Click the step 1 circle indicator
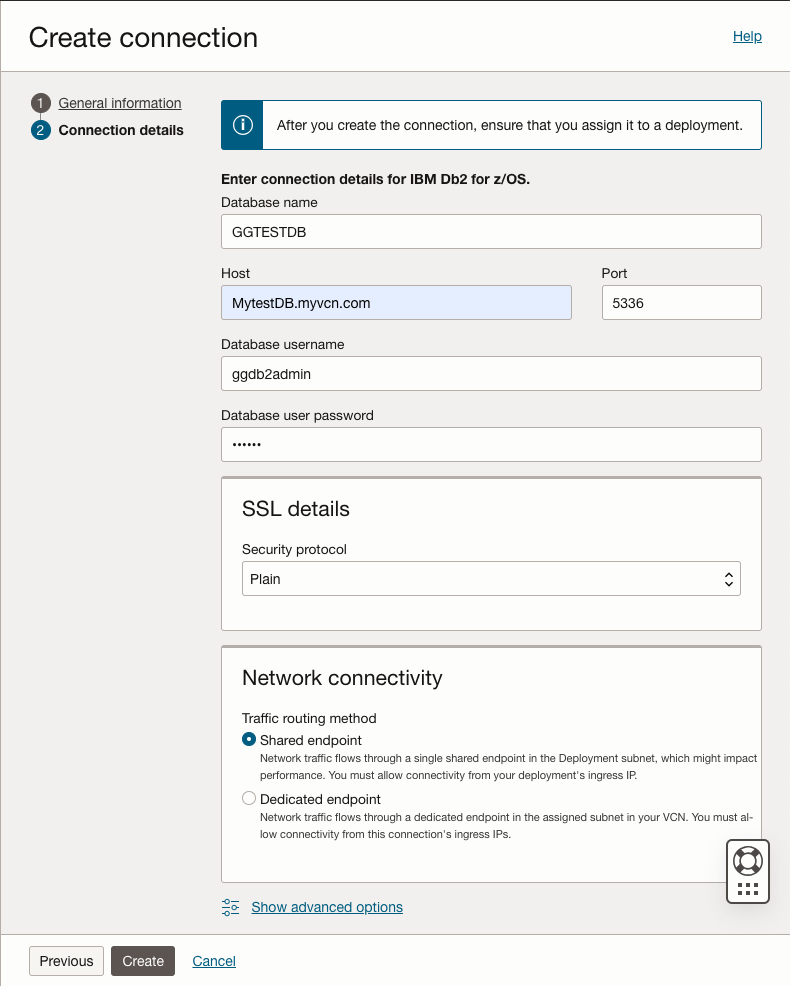This screenshot has width=790, height=986. 40,103
